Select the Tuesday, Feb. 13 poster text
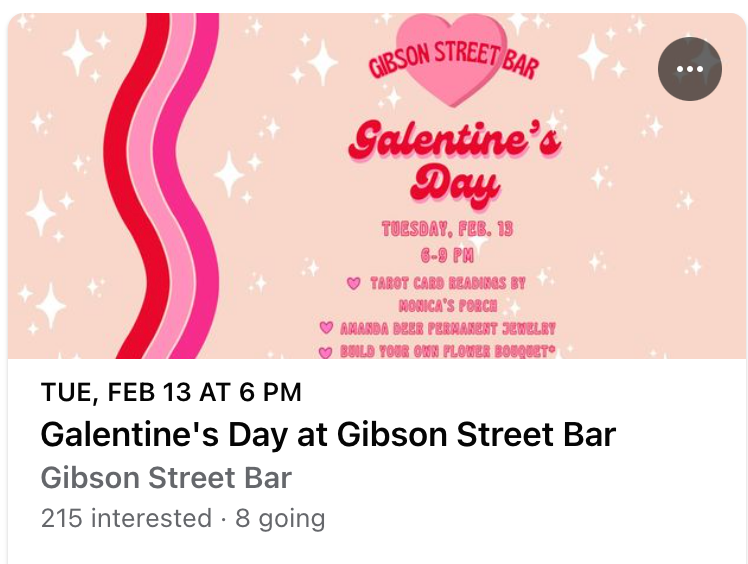Image resolution: width=748 pixels, height=564 pixels. [447, 229]
